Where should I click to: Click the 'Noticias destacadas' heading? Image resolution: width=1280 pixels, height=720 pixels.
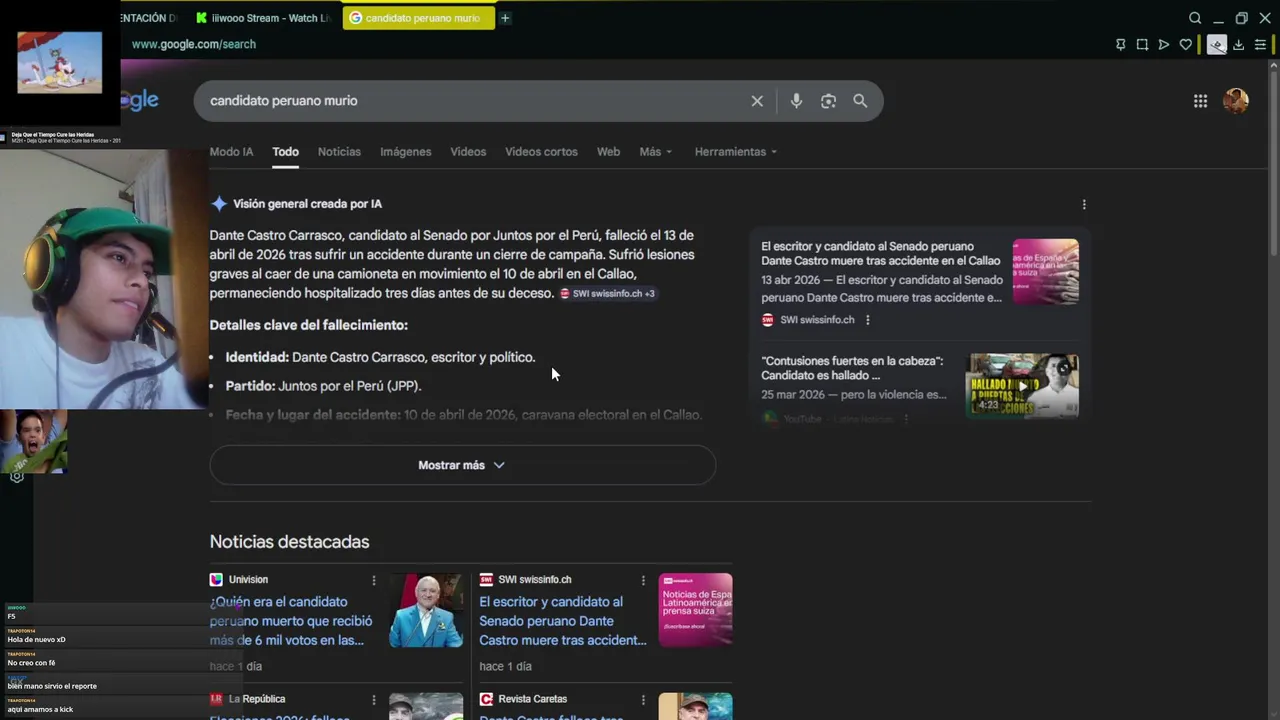click(x=289, y=542)
